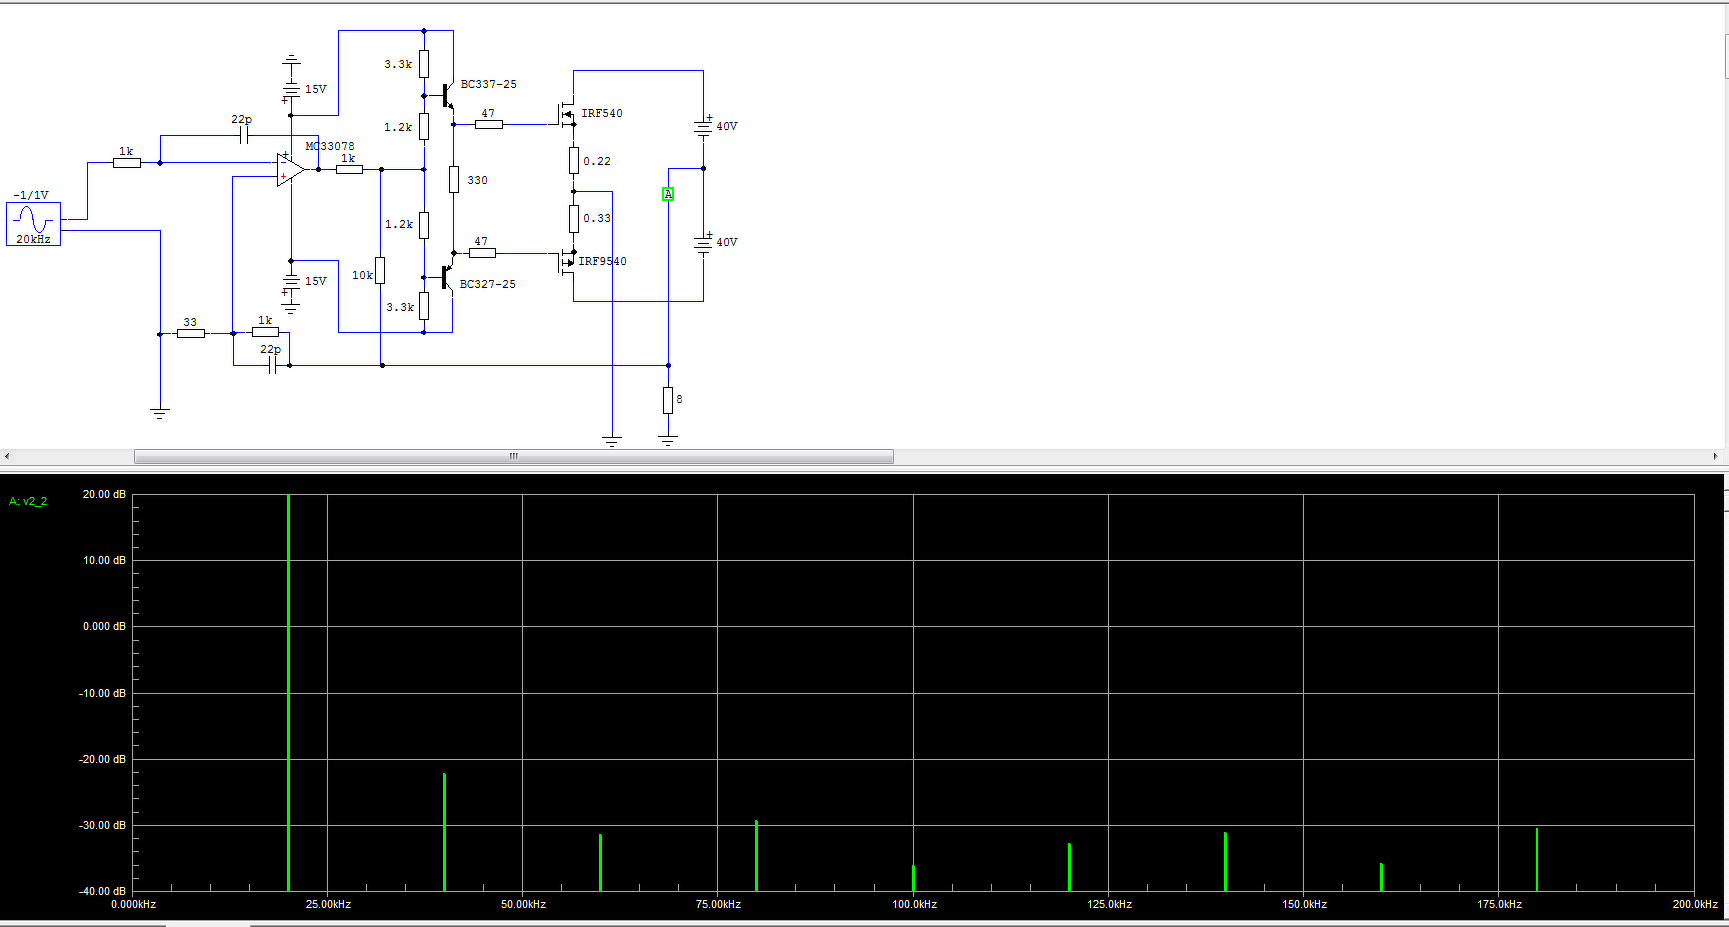The width and height of the screenshot is (1729, 927).
Task: Click the 20kHz fundamental spectrum peak
Action: click(288, 692)
